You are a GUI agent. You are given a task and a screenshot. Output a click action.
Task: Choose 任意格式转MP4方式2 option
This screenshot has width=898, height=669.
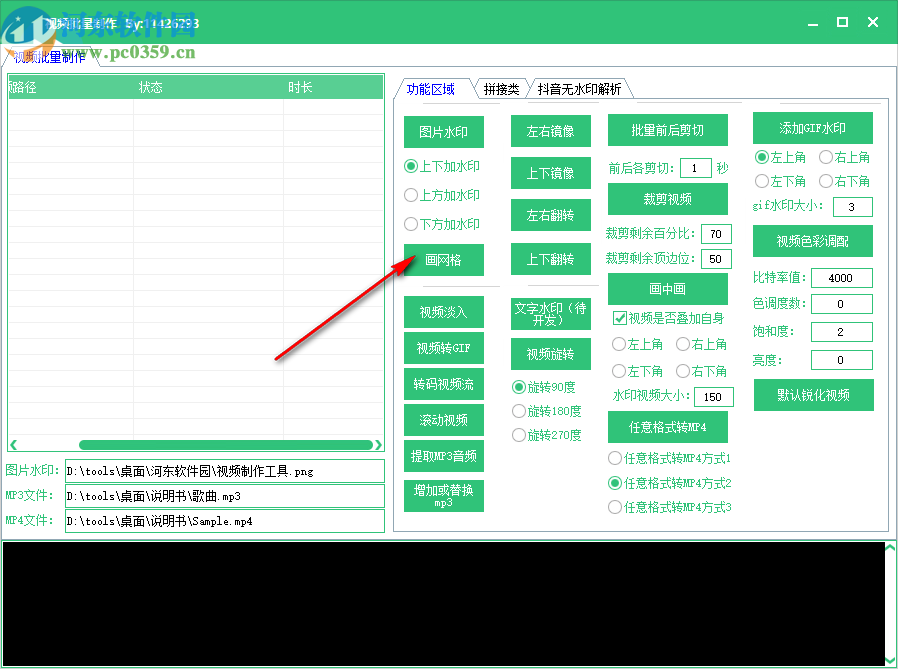(669, 483)
